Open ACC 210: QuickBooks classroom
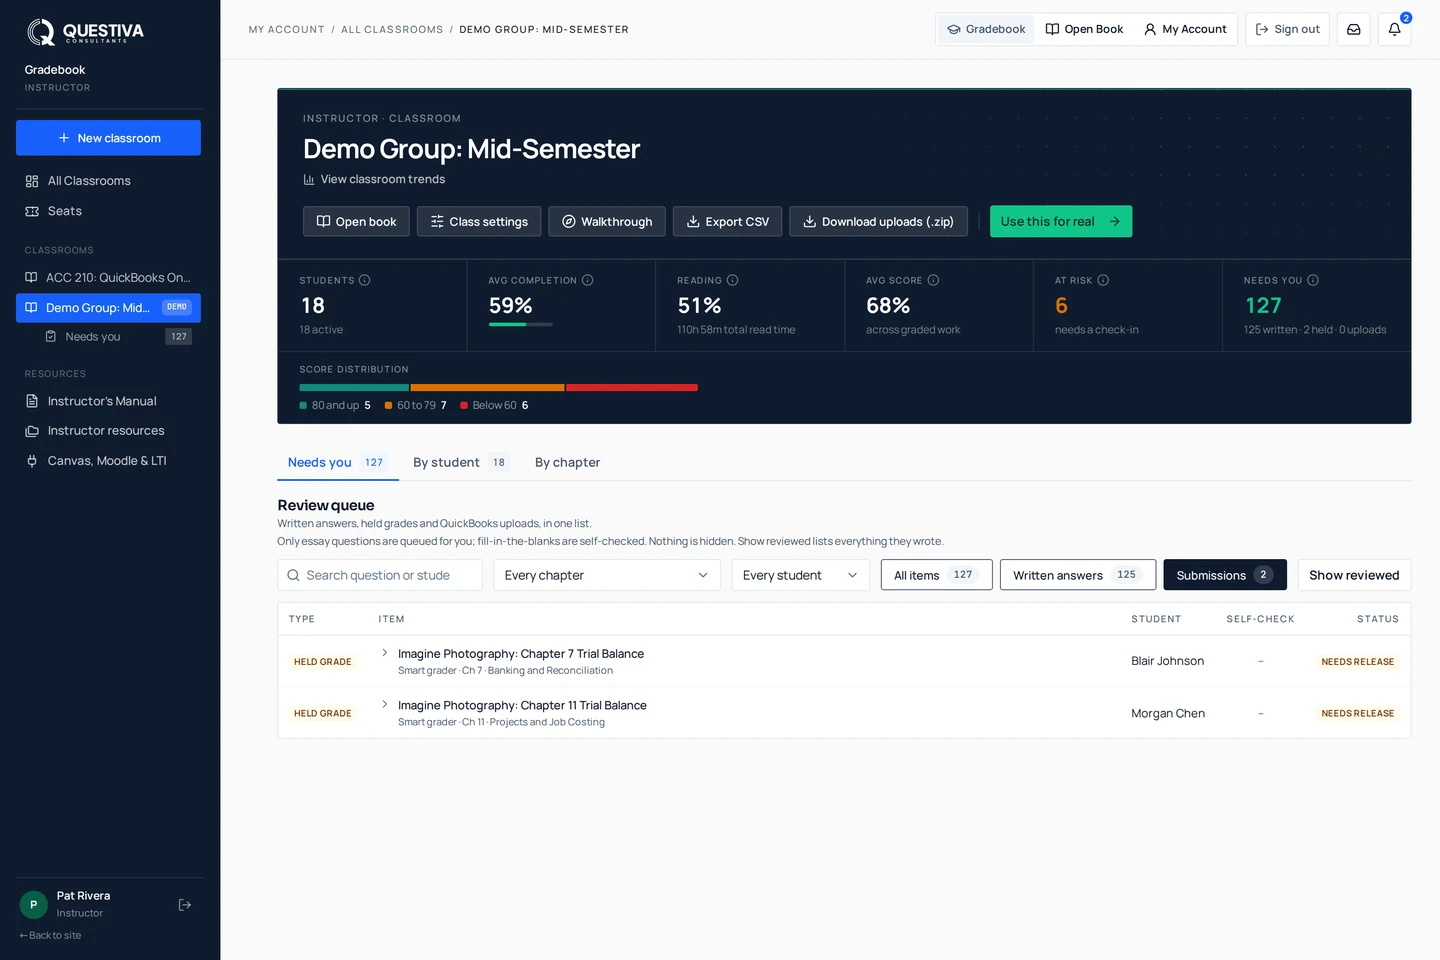The image size is (1440, 960). click(108, 278)
